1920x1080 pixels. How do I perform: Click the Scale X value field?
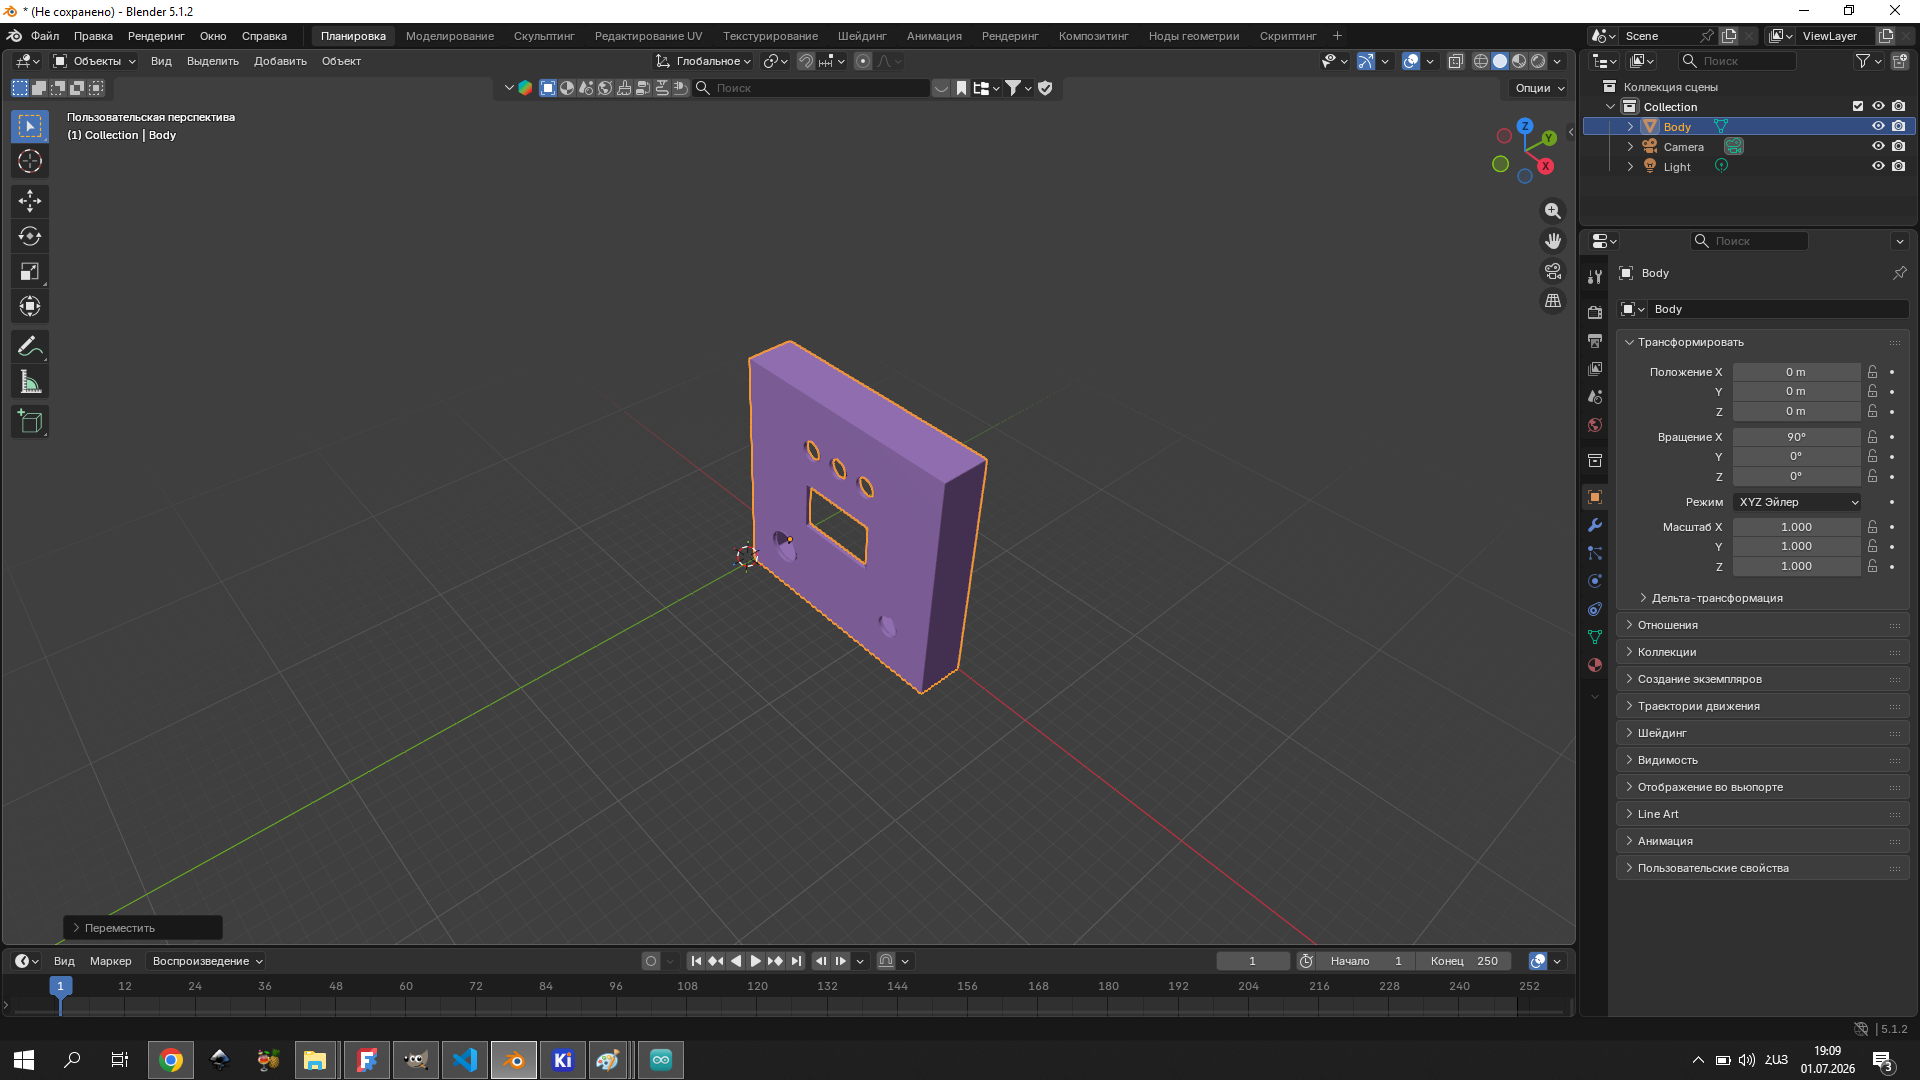1796,527
